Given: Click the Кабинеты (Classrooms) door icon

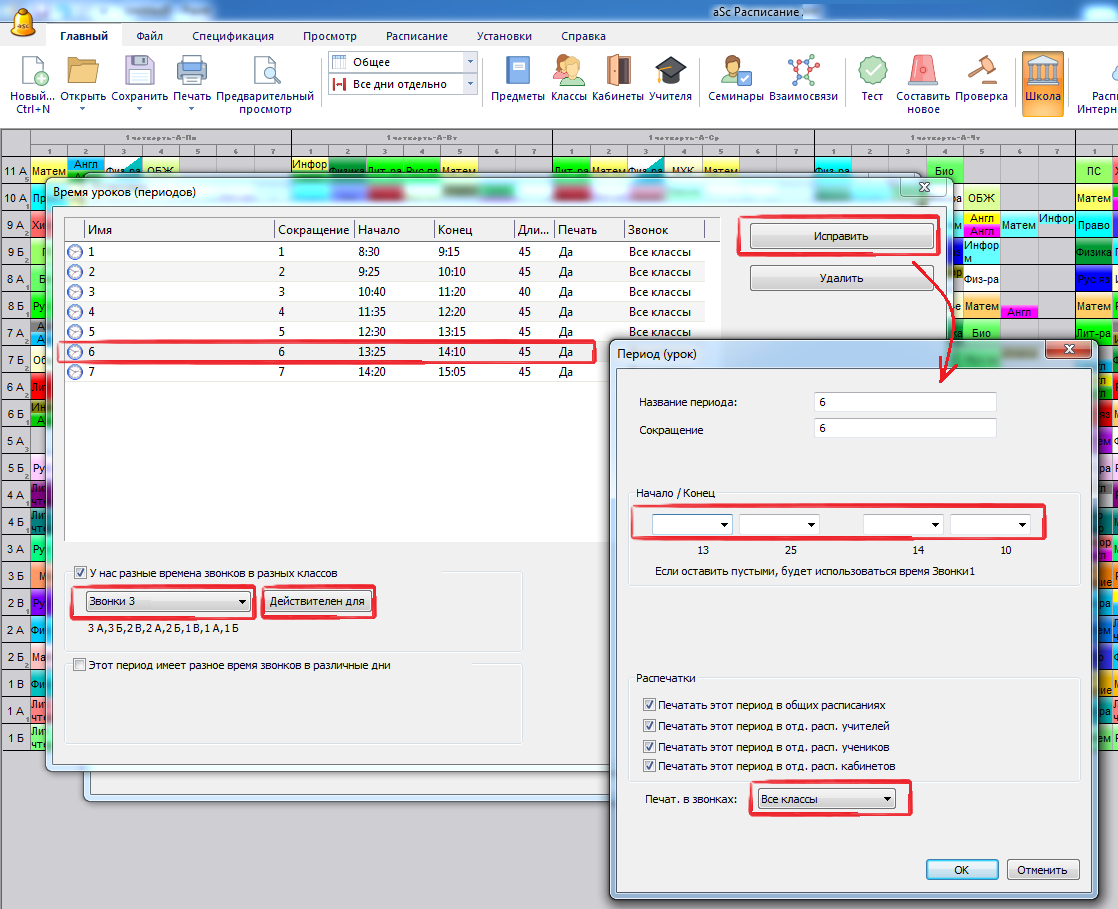Looking at the screenshot, I should [x=618, y=72].
